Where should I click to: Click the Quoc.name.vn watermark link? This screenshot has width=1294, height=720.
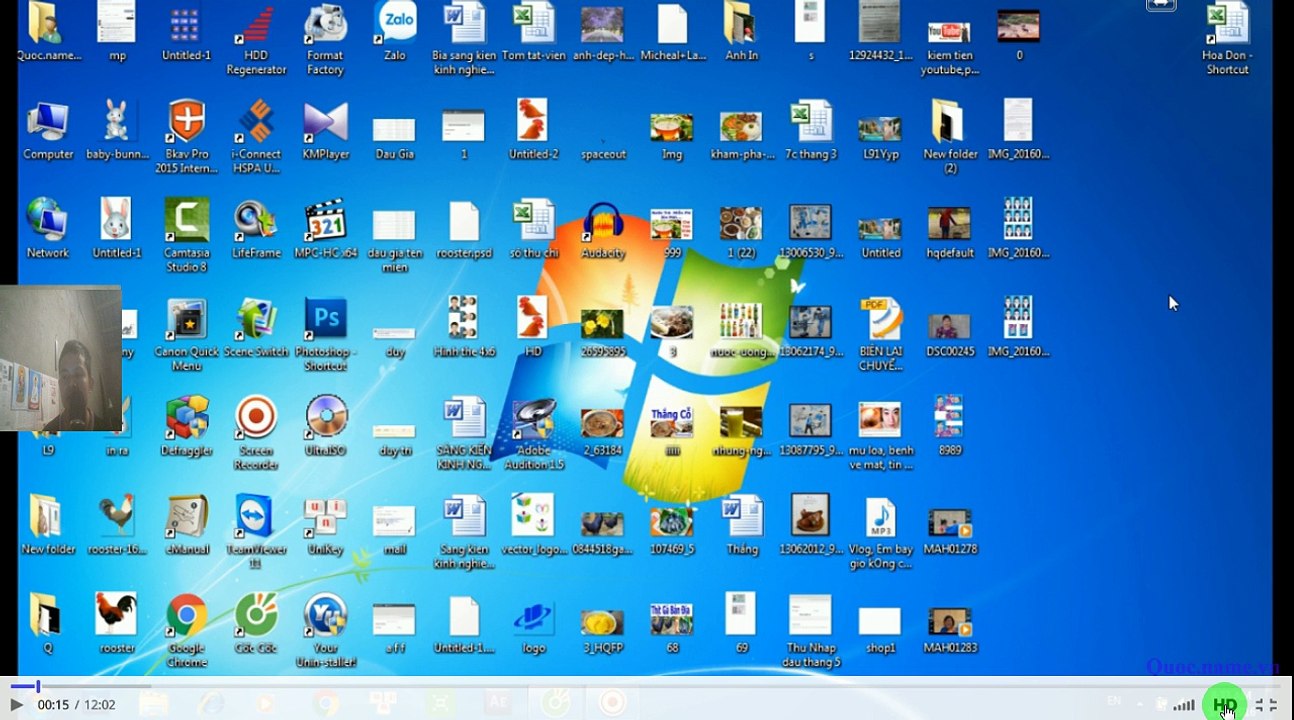pos(1212,667)
